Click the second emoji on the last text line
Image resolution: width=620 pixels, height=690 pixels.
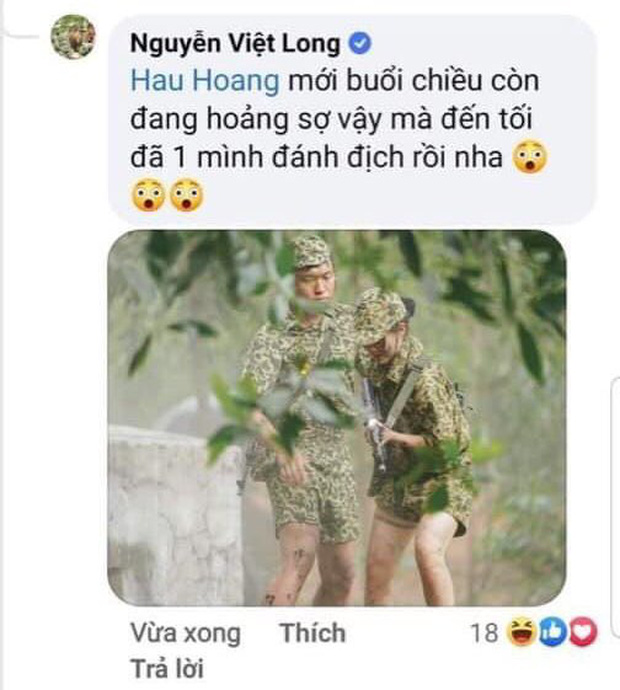pos(186,194)
